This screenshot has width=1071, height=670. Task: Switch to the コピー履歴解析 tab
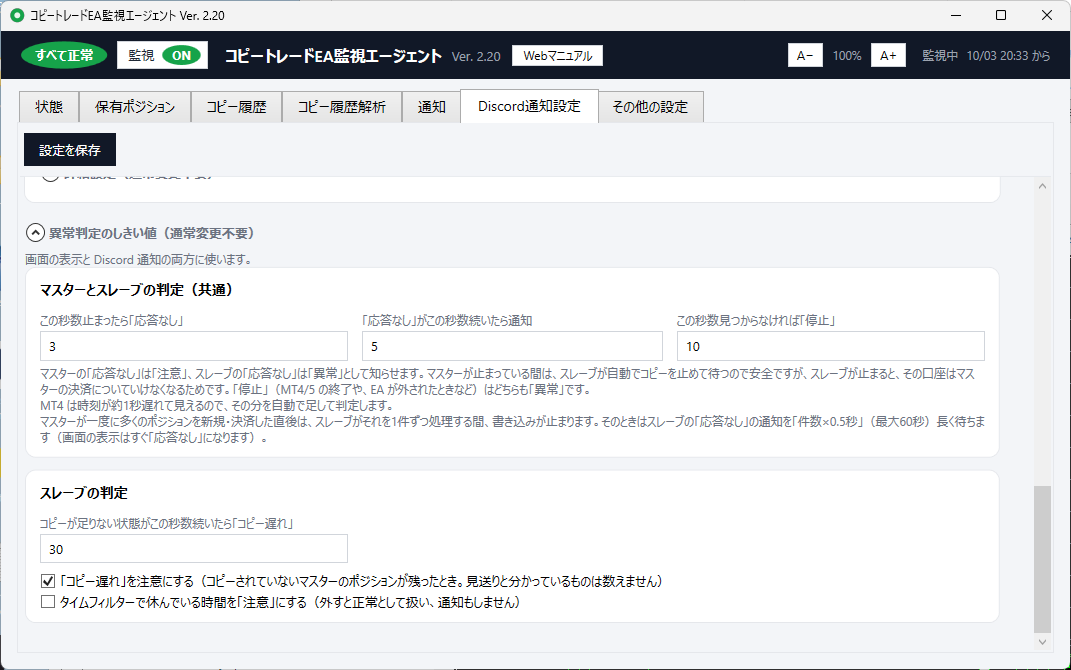click(342, 107)
